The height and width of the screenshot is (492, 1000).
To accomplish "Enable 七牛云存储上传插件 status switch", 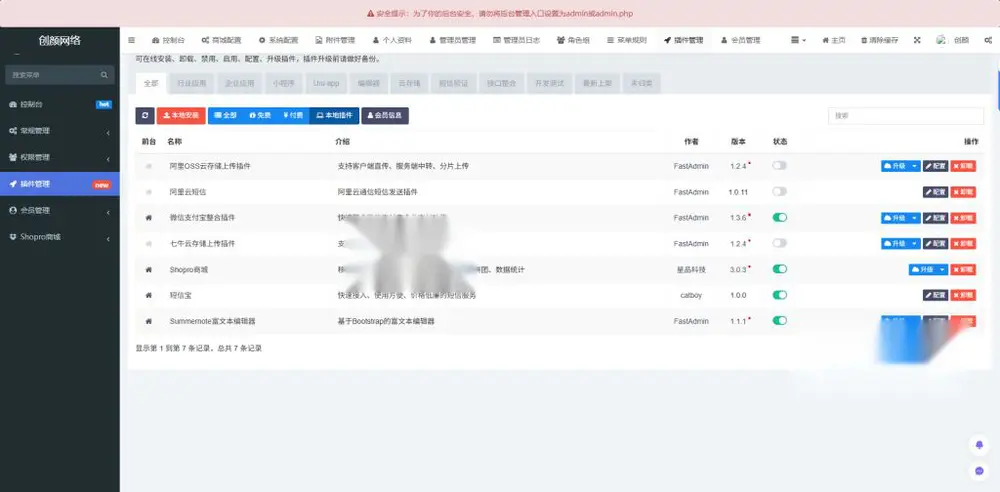I will click(779, 243).
